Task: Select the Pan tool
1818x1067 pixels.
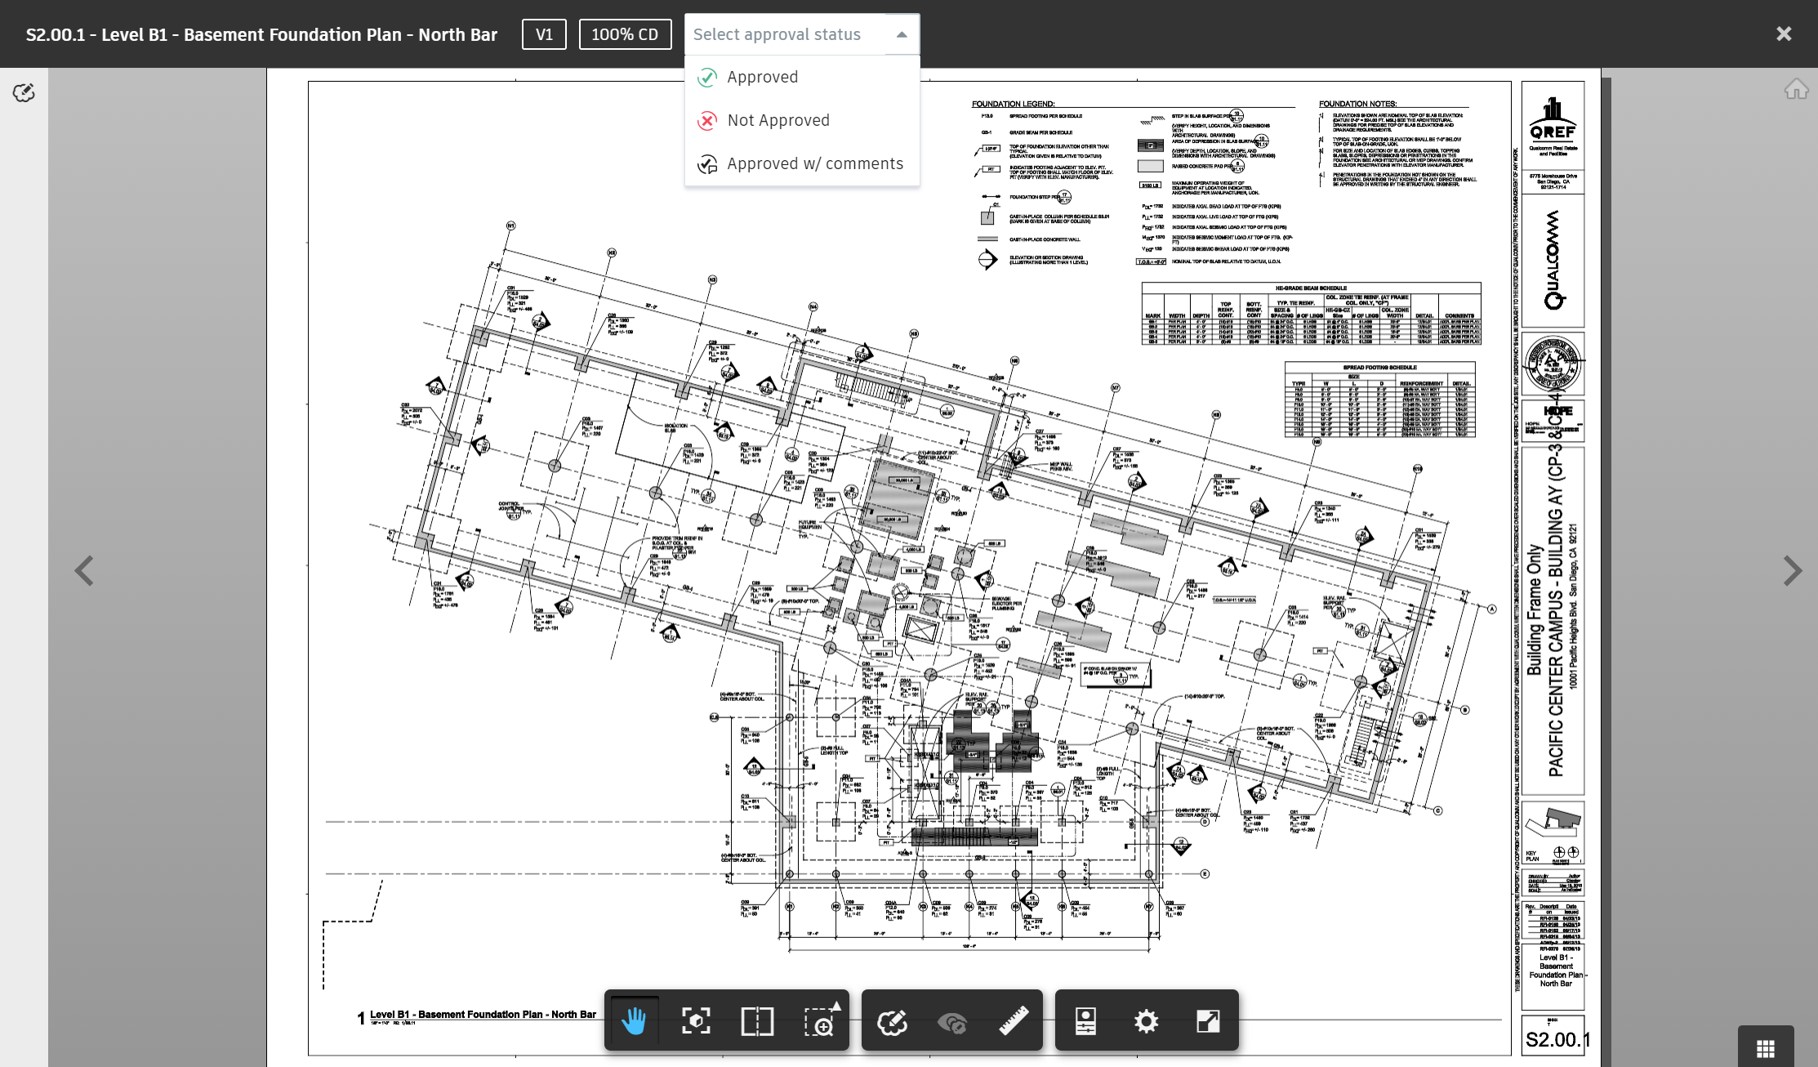Action: coord(632,1021)
